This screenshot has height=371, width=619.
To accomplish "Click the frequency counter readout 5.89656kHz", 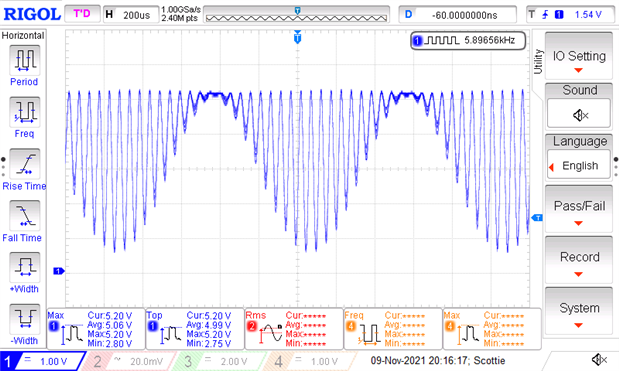I will [468, 40].
